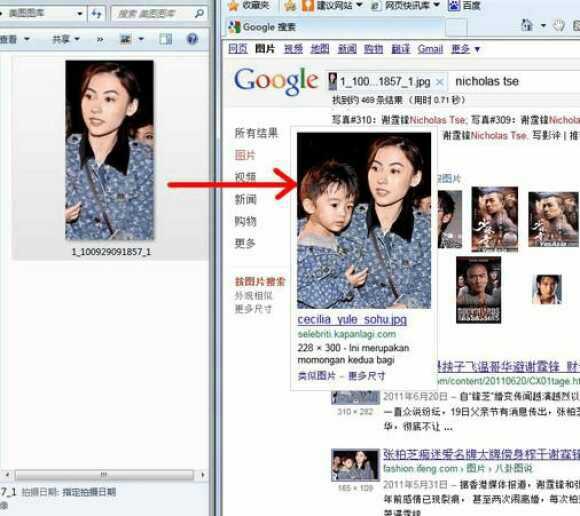
Task: Remove the uploaded image chip with X
Action: point(439,82)
